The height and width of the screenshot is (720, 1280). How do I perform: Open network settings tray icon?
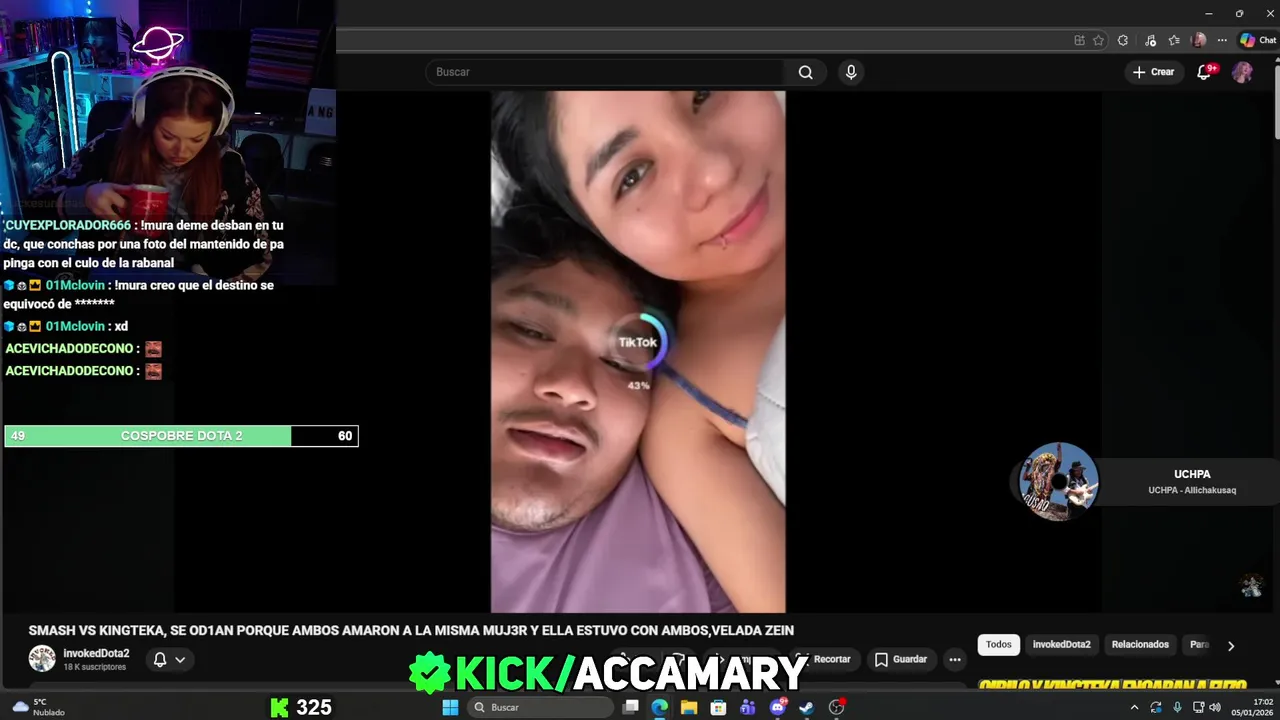point(1198,707)
